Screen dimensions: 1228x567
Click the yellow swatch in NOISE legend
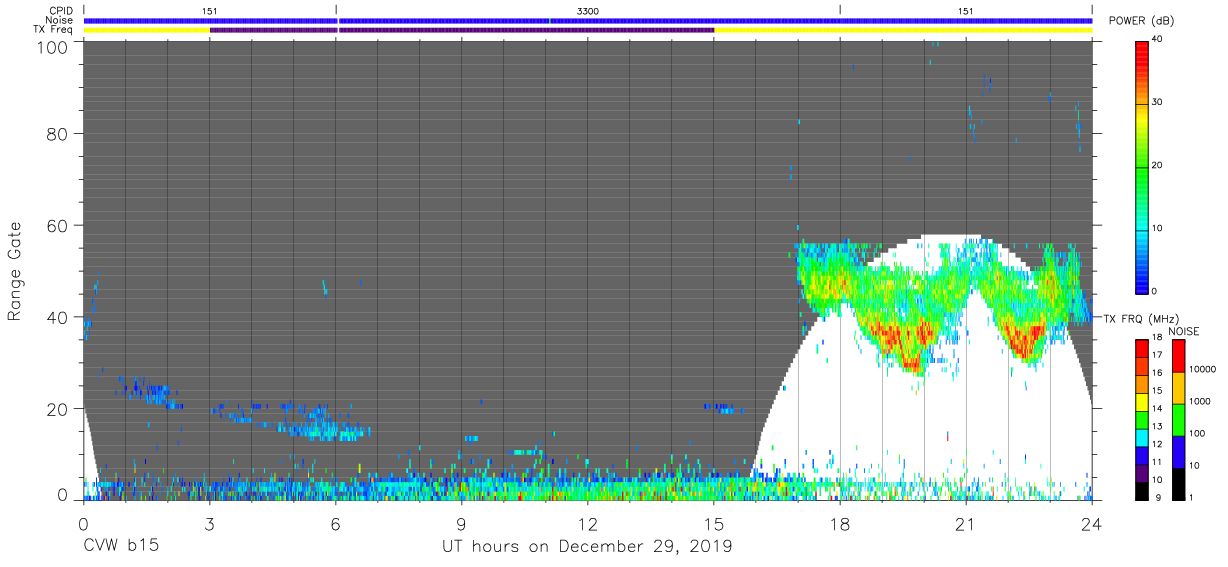click(1178, 387)
